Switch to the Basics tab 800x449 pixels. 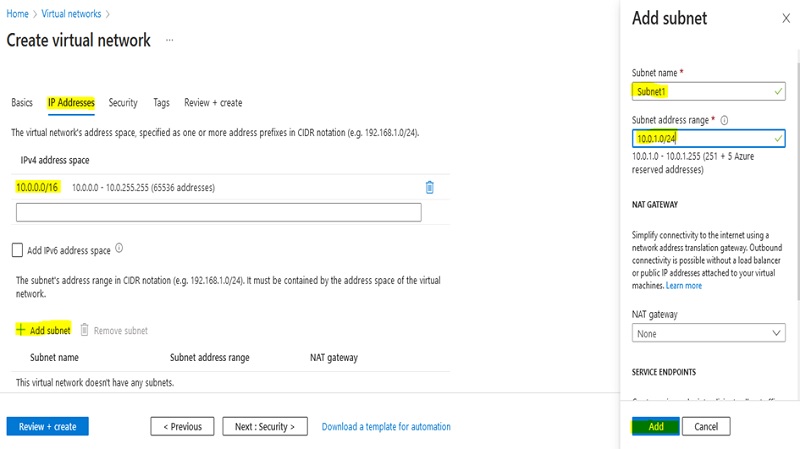tap(22, 103)
